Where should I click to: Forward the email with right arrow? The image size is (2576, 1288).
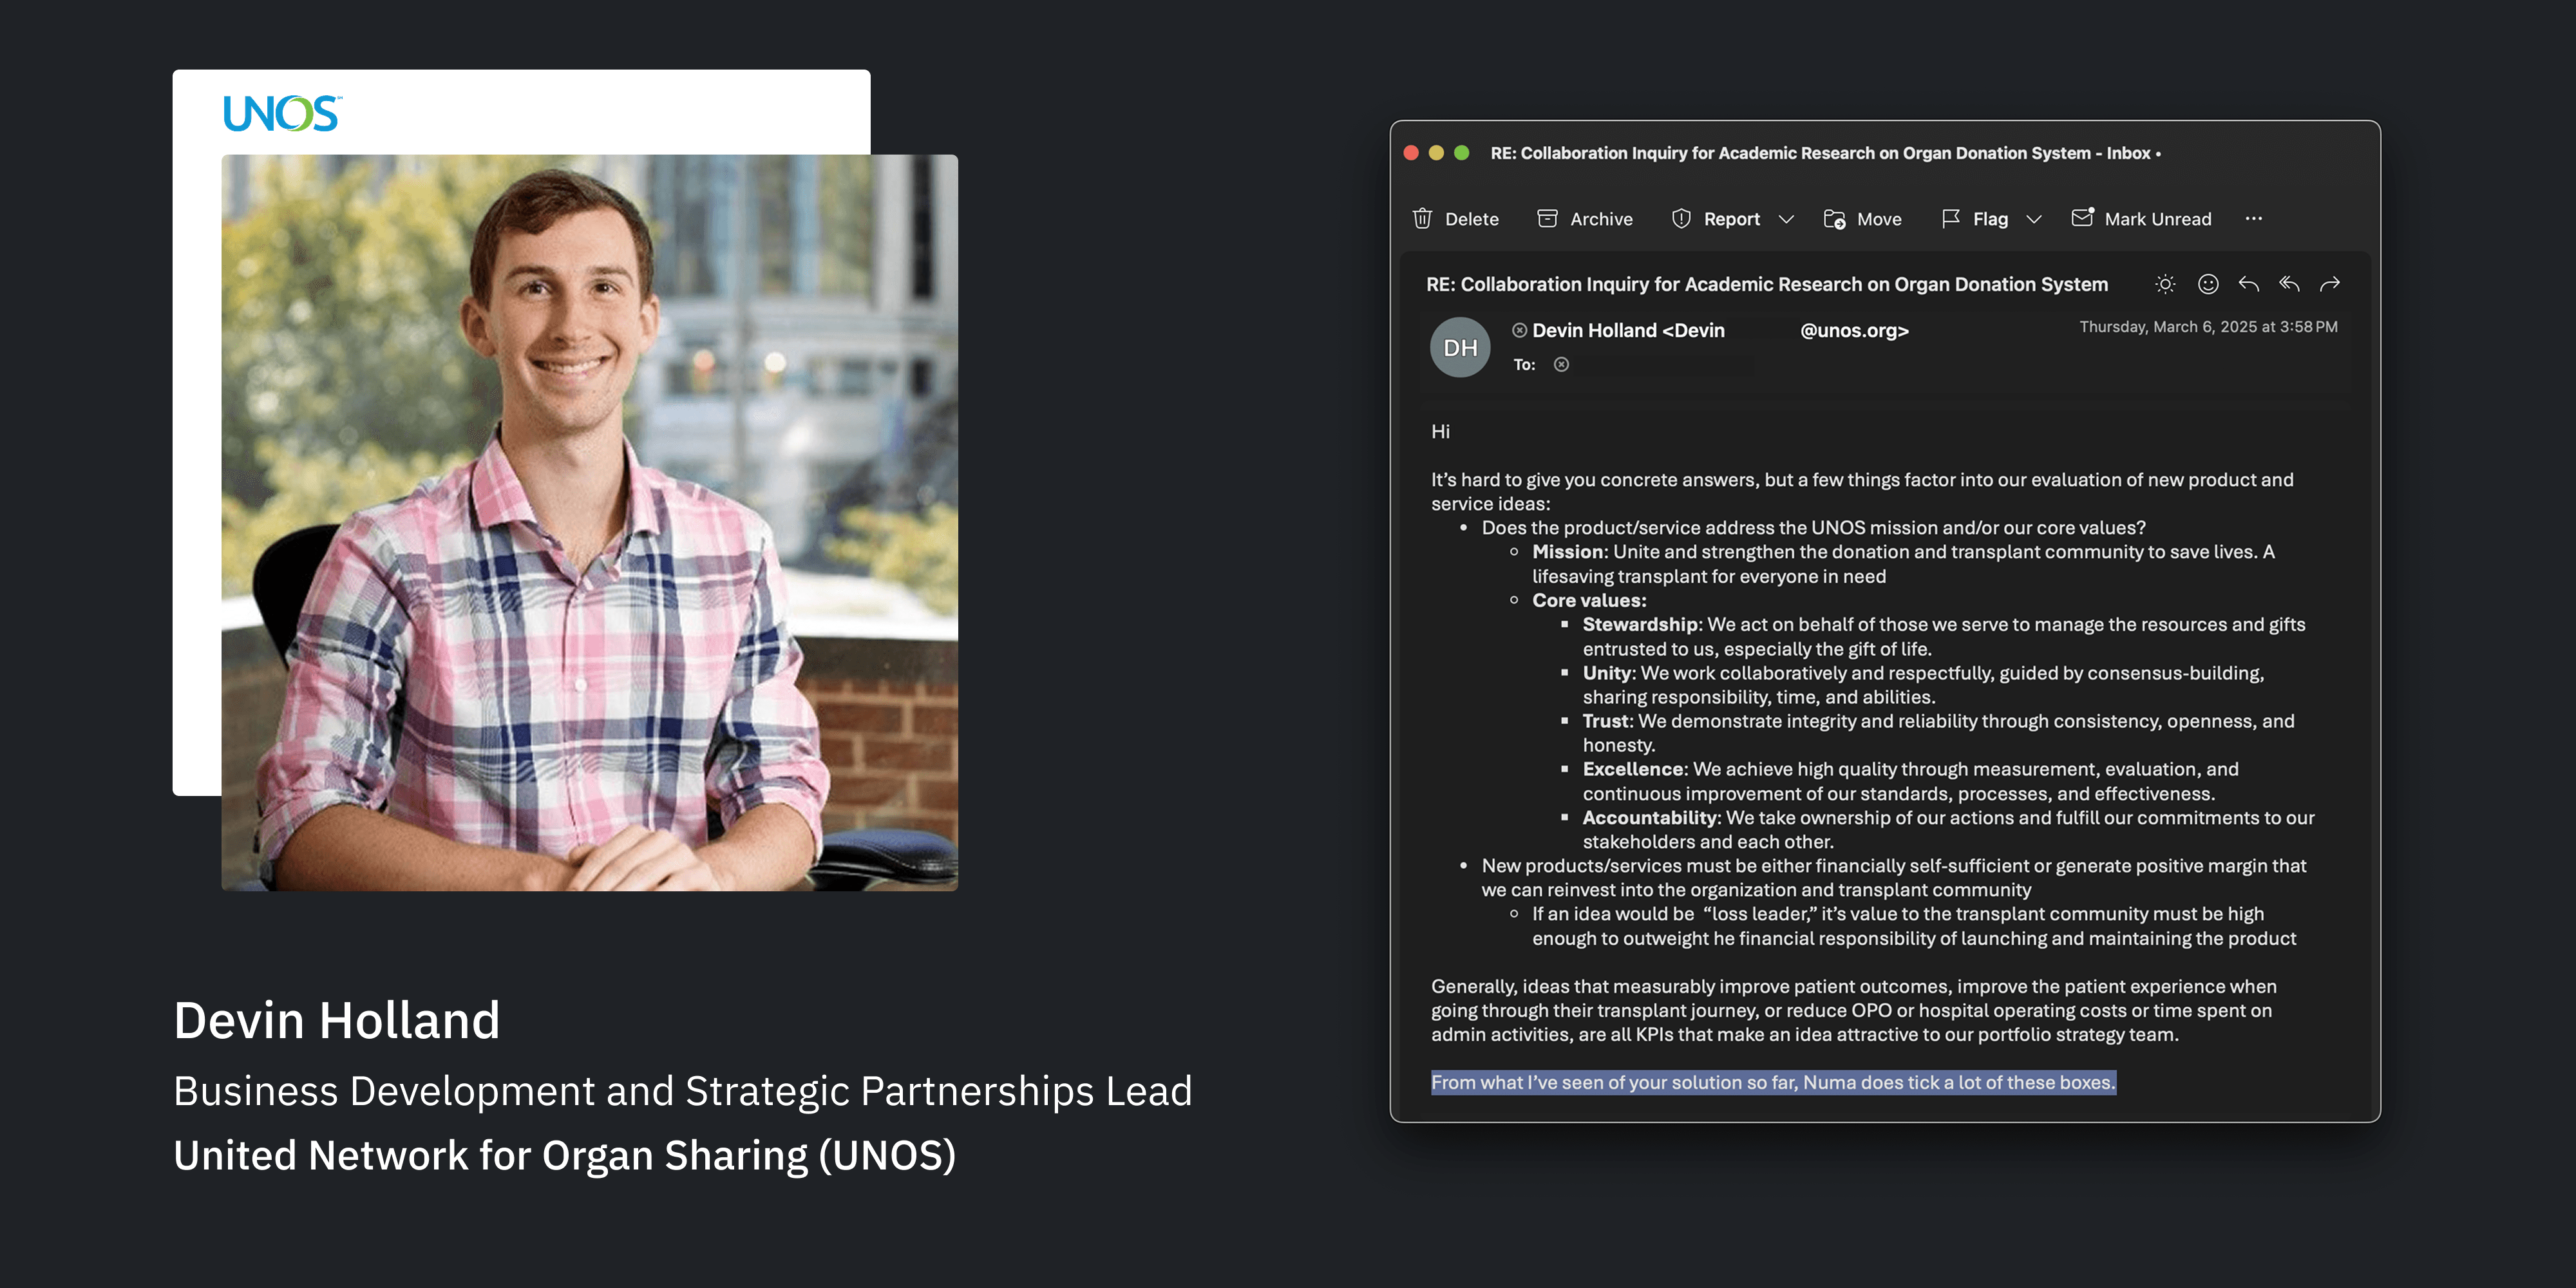(2330, 285)
